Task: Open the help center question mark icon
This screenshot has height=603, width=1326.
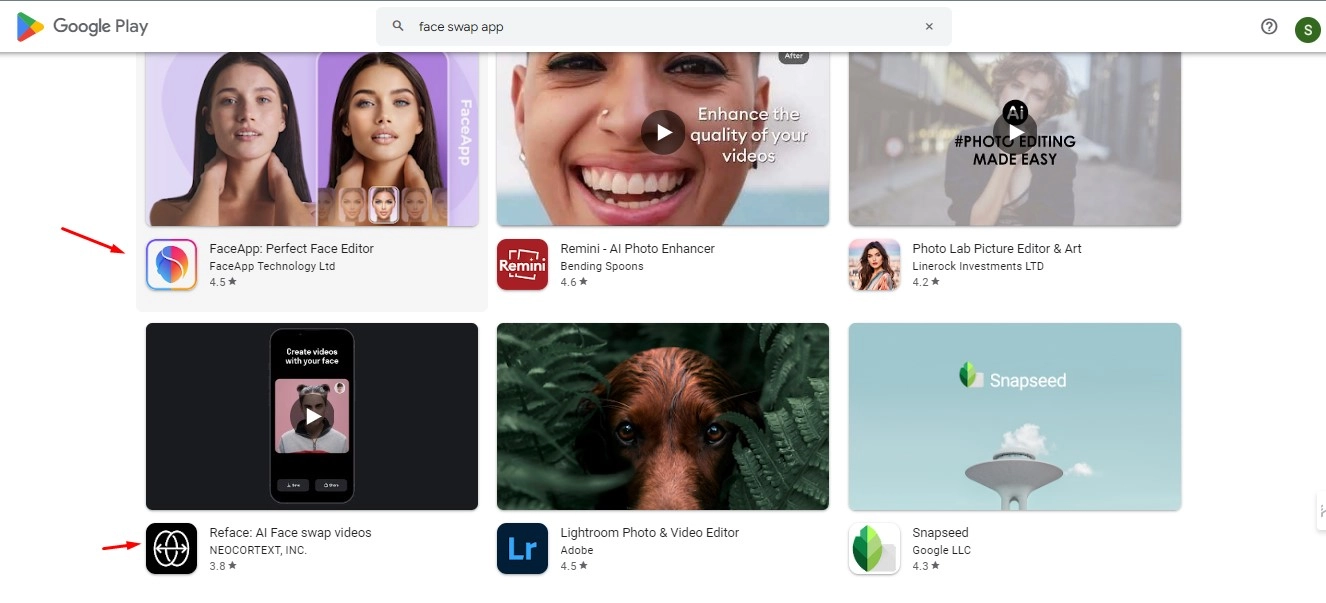Action: pyautogui.click(x=1269, y=27)
